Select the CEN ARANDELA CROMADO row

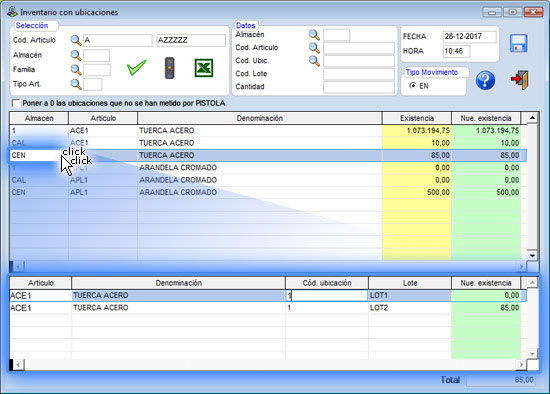[268, 192]
